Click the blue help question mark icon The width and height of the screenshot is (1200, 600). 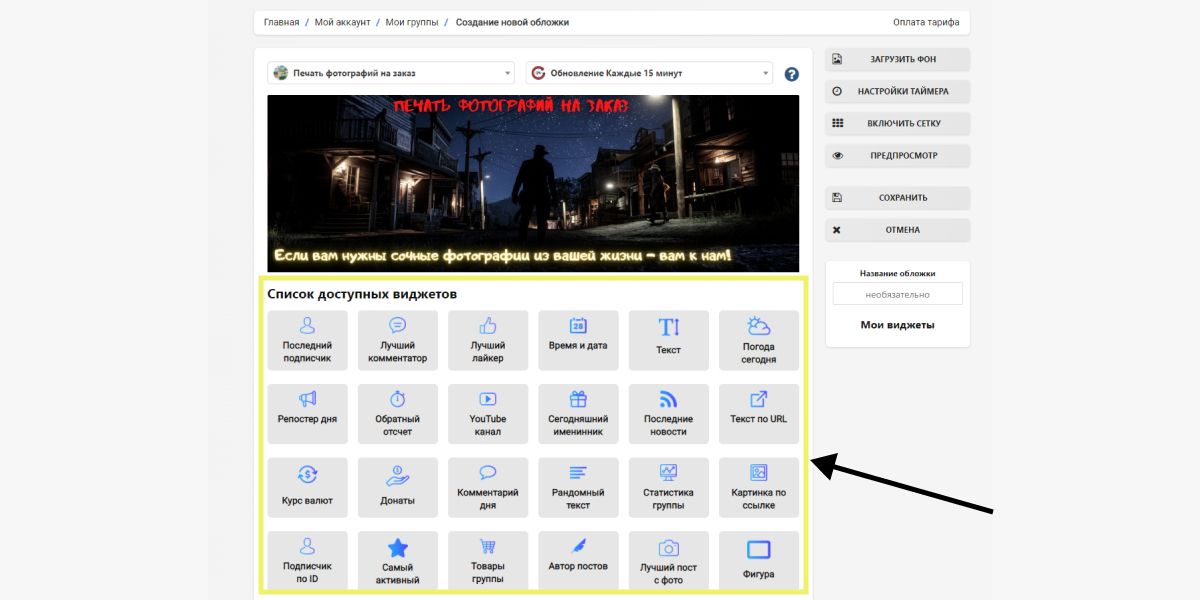click(x=792, y=74)
